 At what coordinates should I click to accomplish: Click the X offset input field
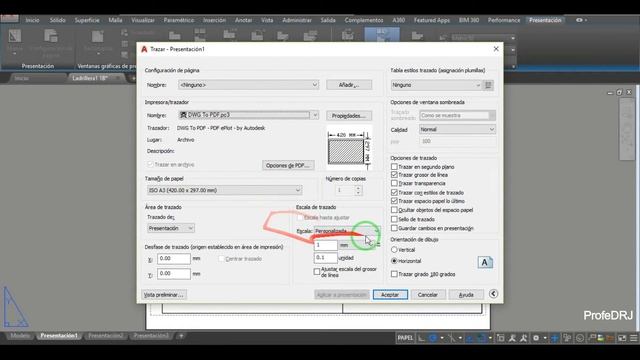pyautogui.click(x=174, y=259)
